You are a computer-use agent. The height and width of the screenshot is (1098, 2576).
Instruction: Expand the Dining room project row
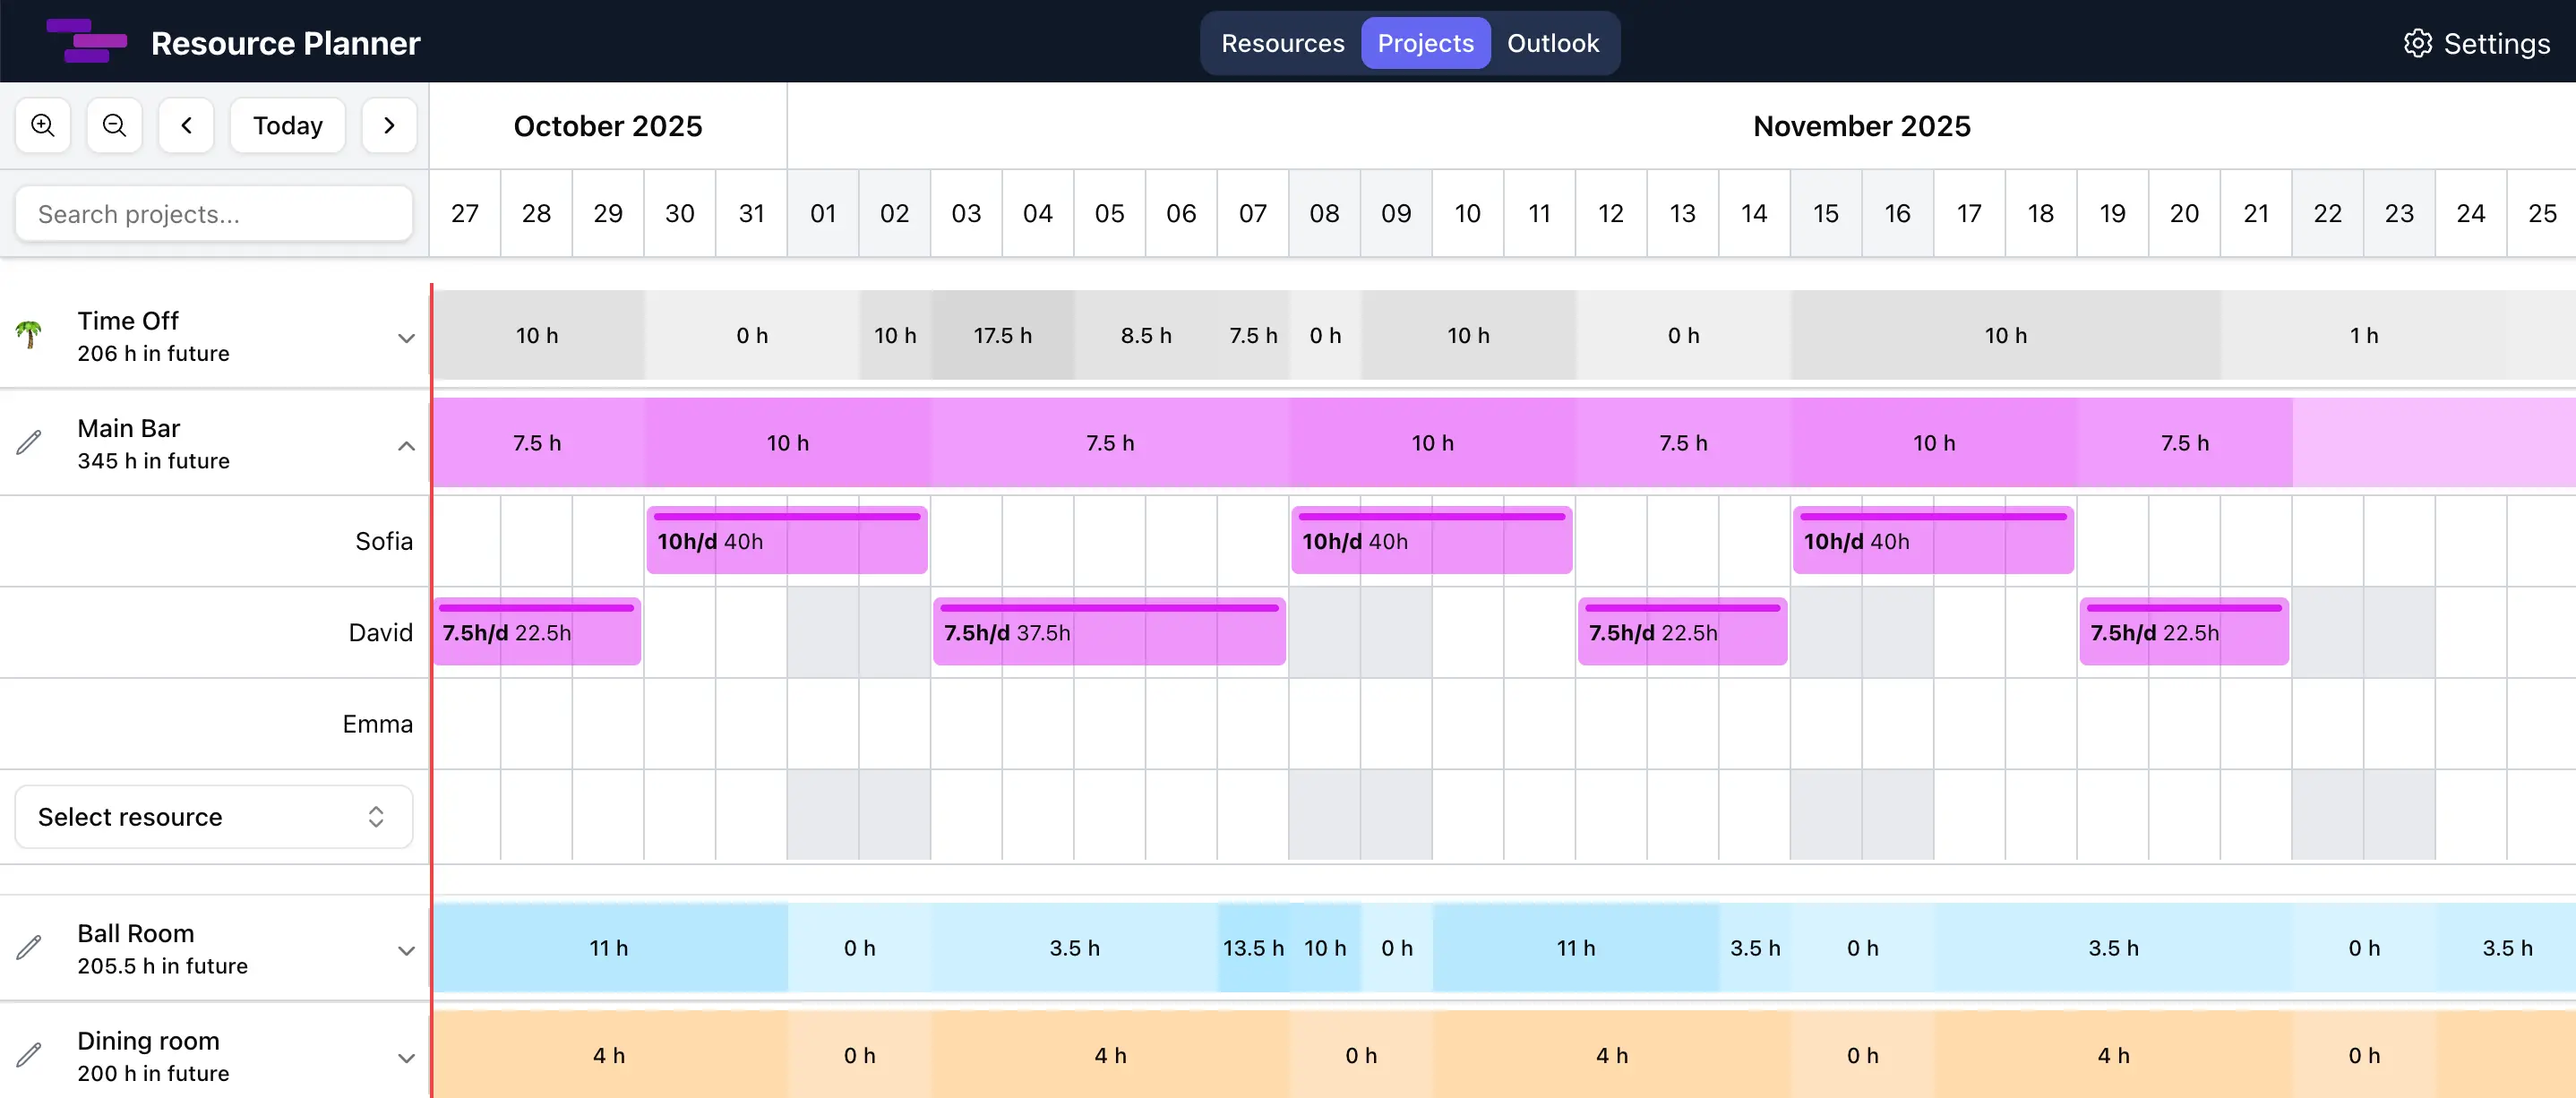pos(406,1058)
